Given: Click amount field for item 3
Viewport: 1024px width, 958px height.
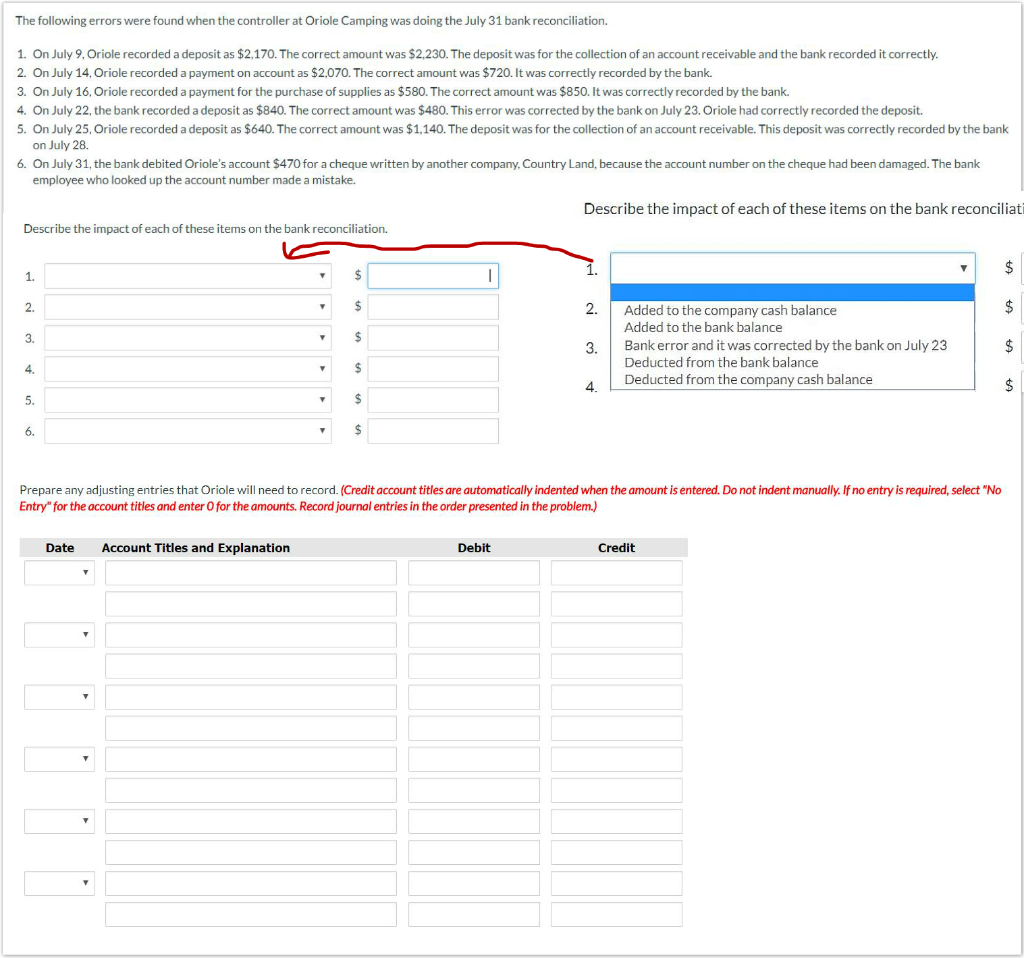Looking at the screenshot, I should click(x=433, y=338).
